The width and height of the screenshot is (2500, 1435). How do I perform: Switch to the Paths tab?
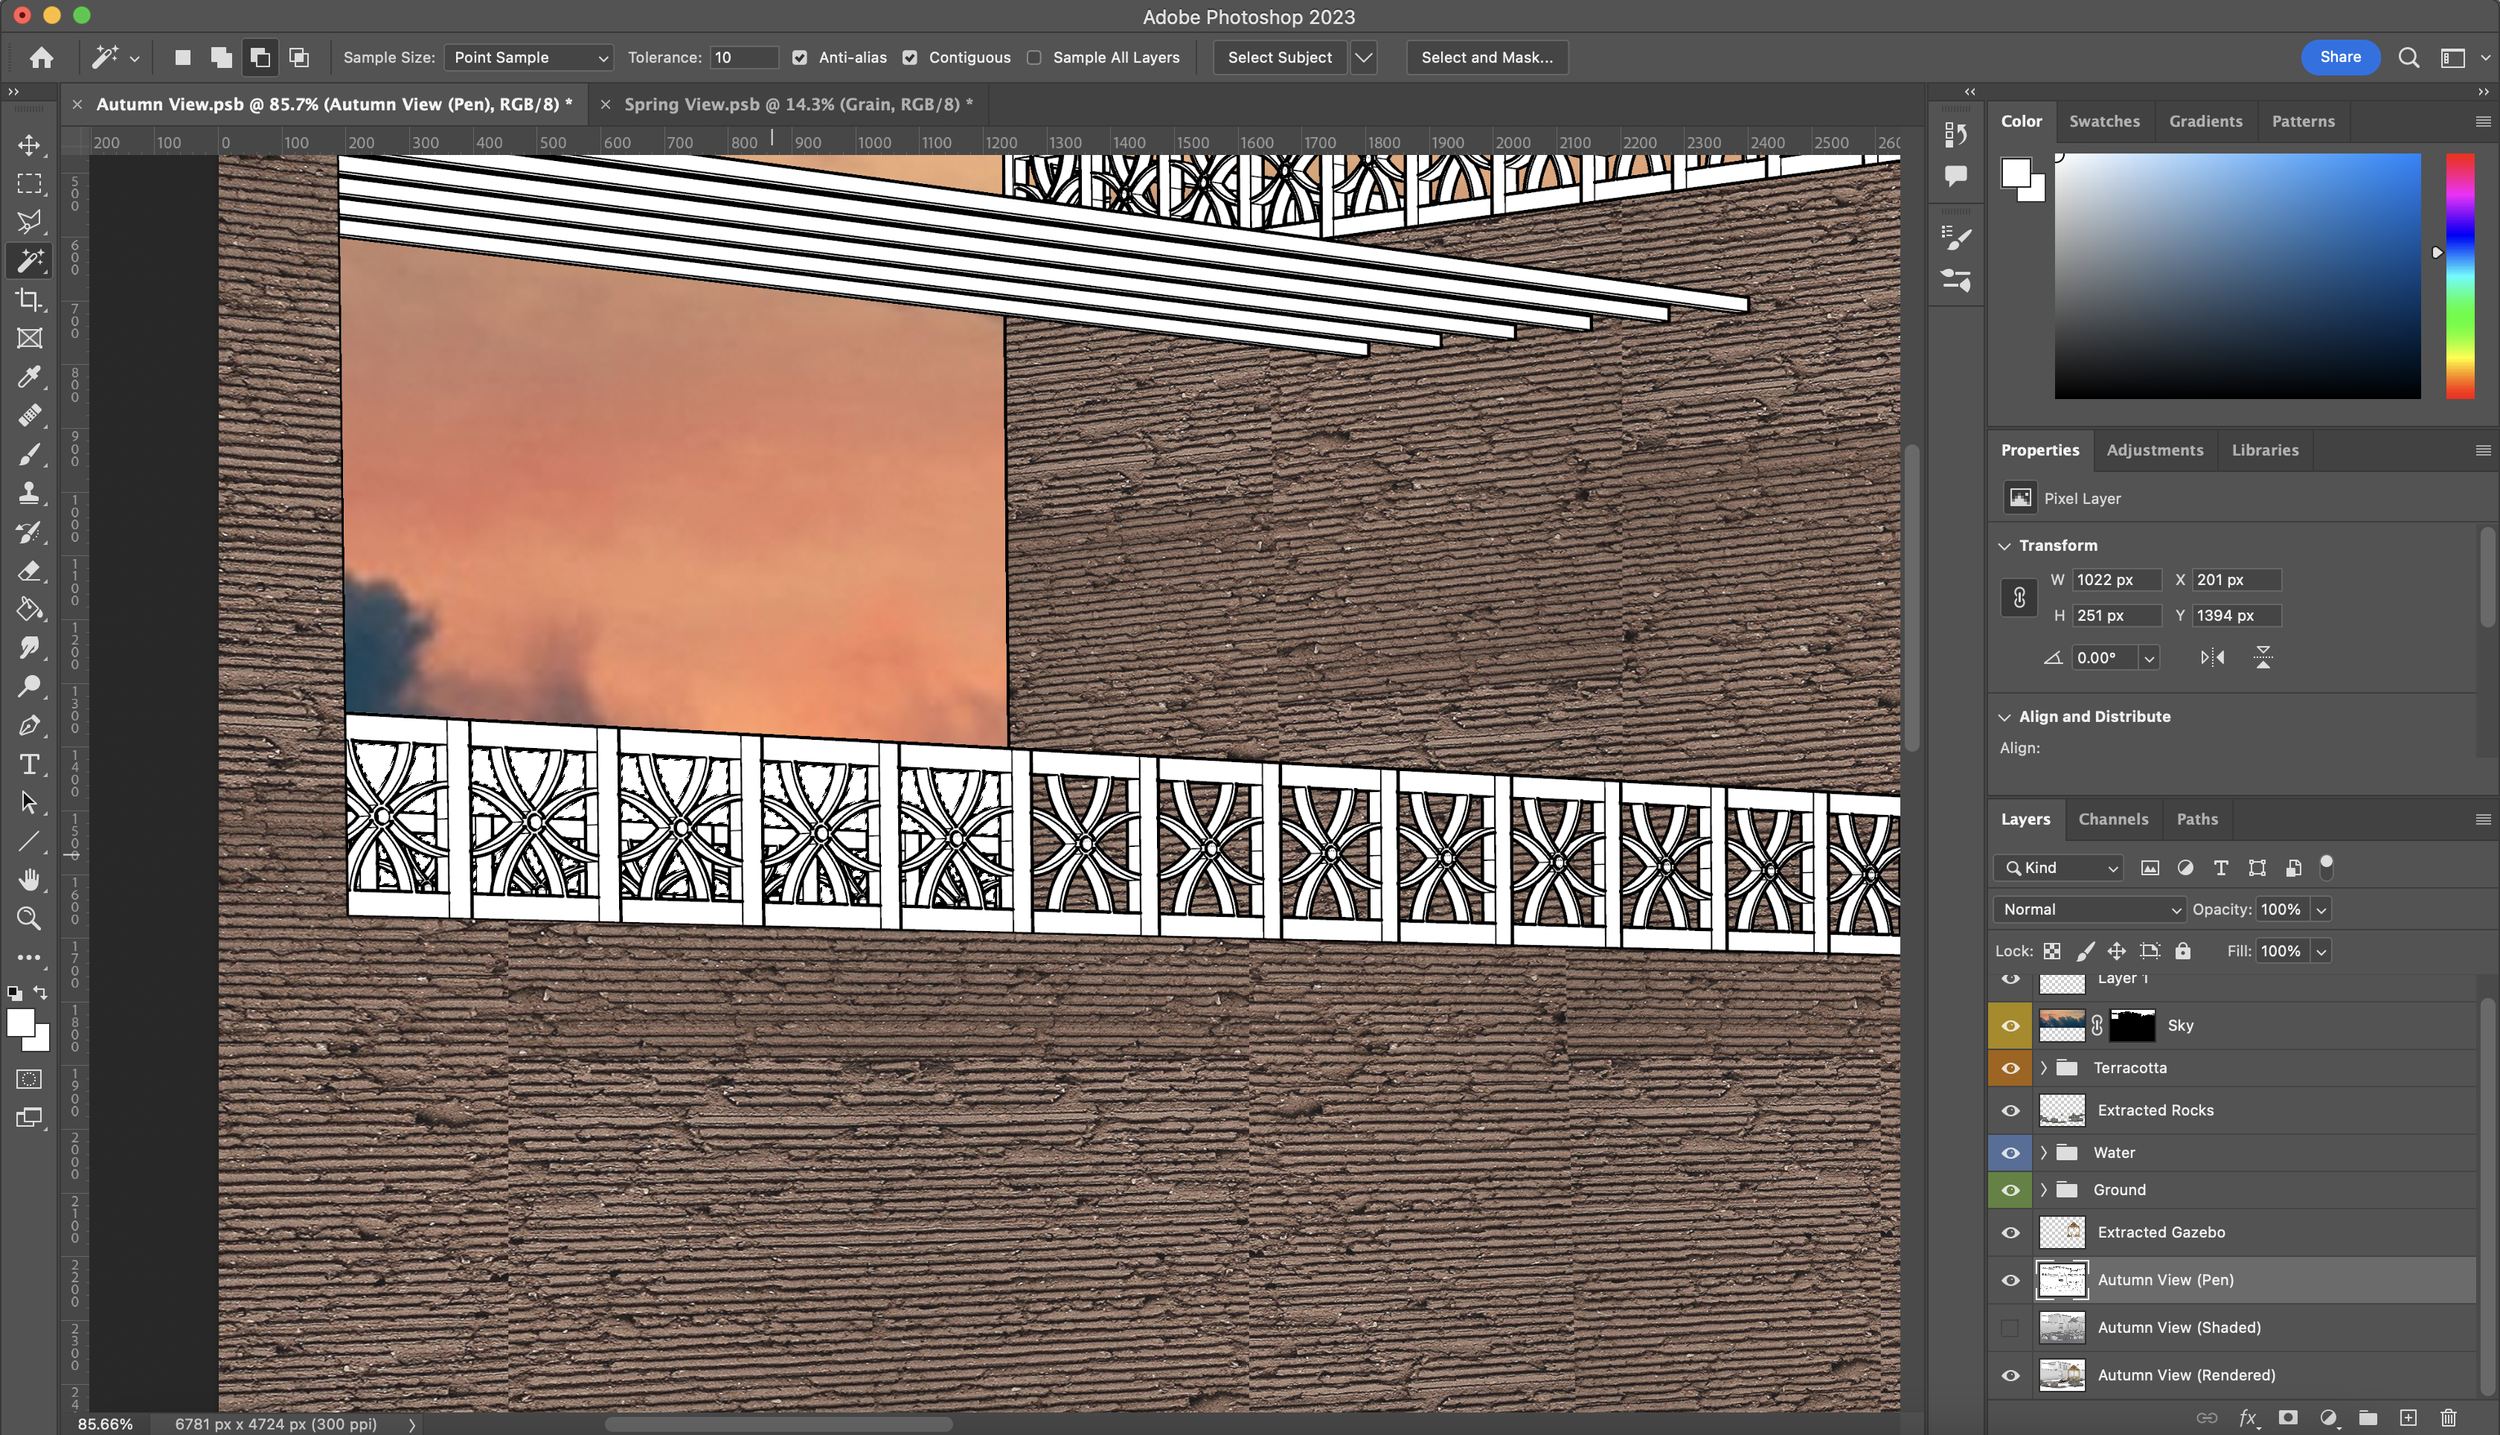coord(2197,819)
